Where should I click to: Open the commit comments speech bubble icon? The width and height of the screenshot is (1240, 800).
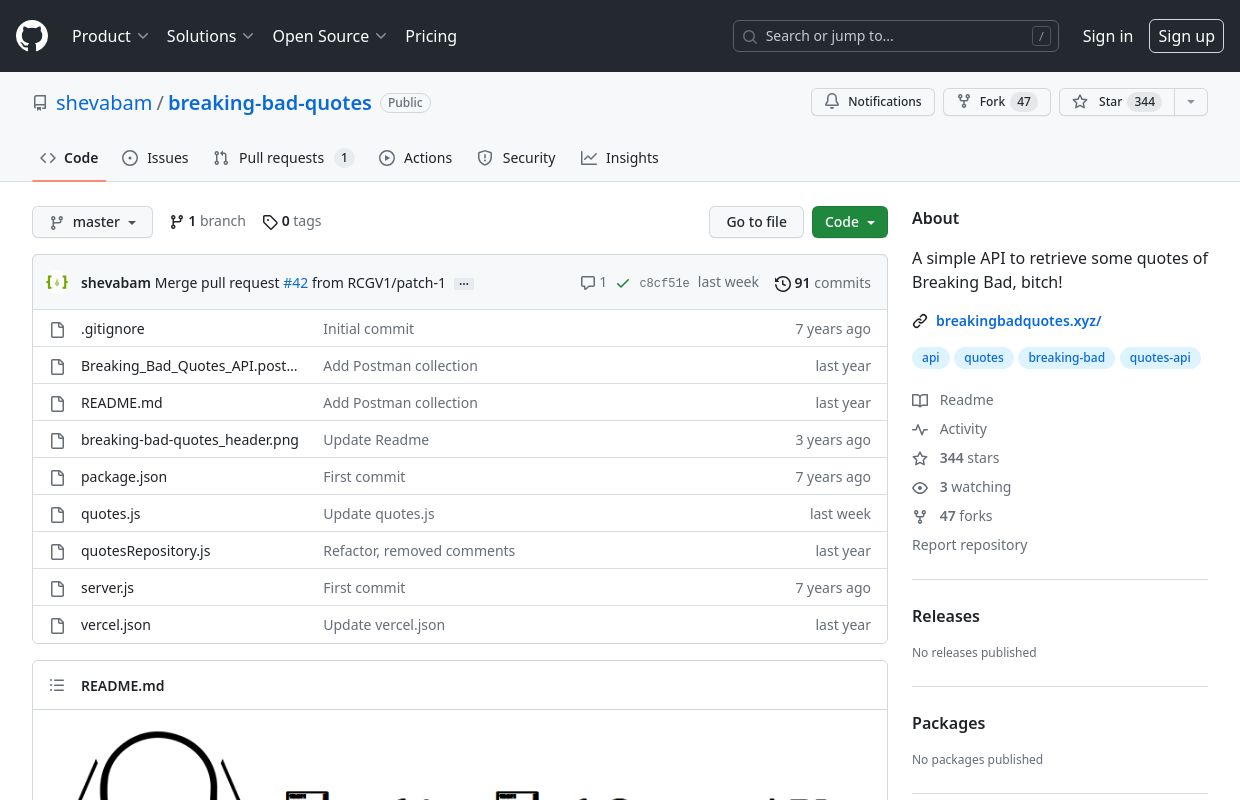(588, 283)
